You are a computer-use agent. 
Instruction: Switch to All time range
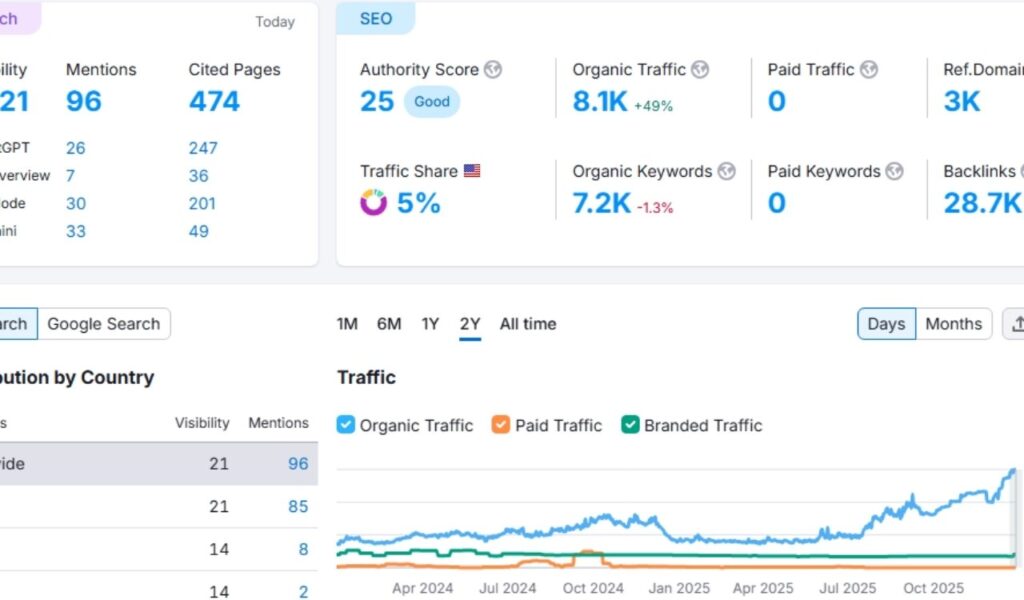527,324
